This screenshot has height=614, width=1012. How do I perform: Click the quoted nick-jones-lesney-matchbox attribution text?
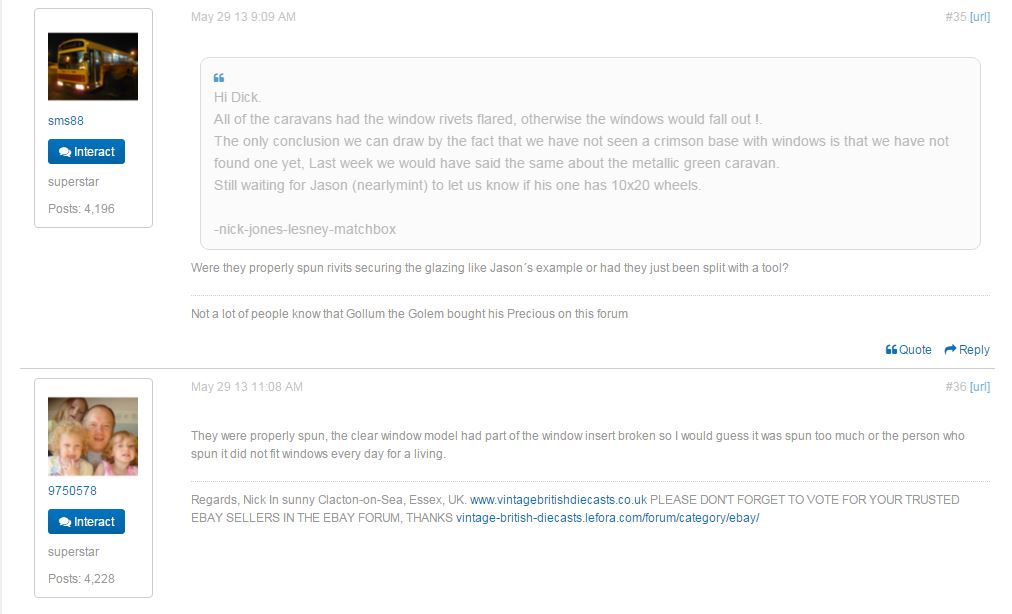click(x=305, y=229)
